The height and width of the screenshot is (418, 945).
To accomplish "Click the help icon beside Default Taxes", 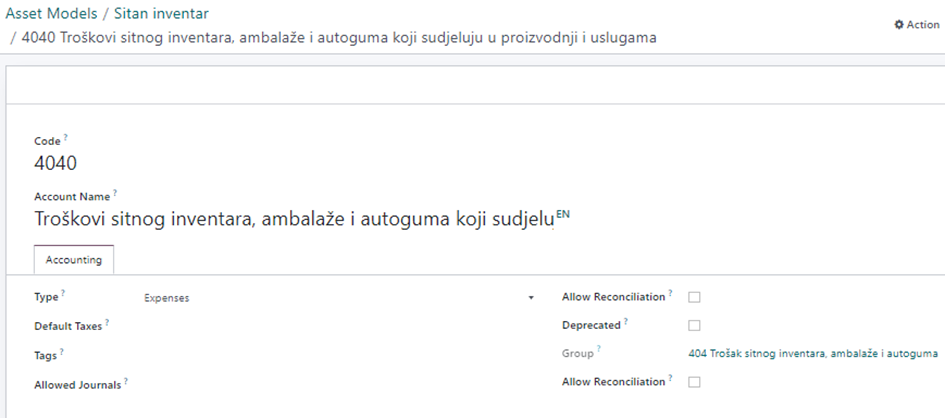I will click(107, 322).
